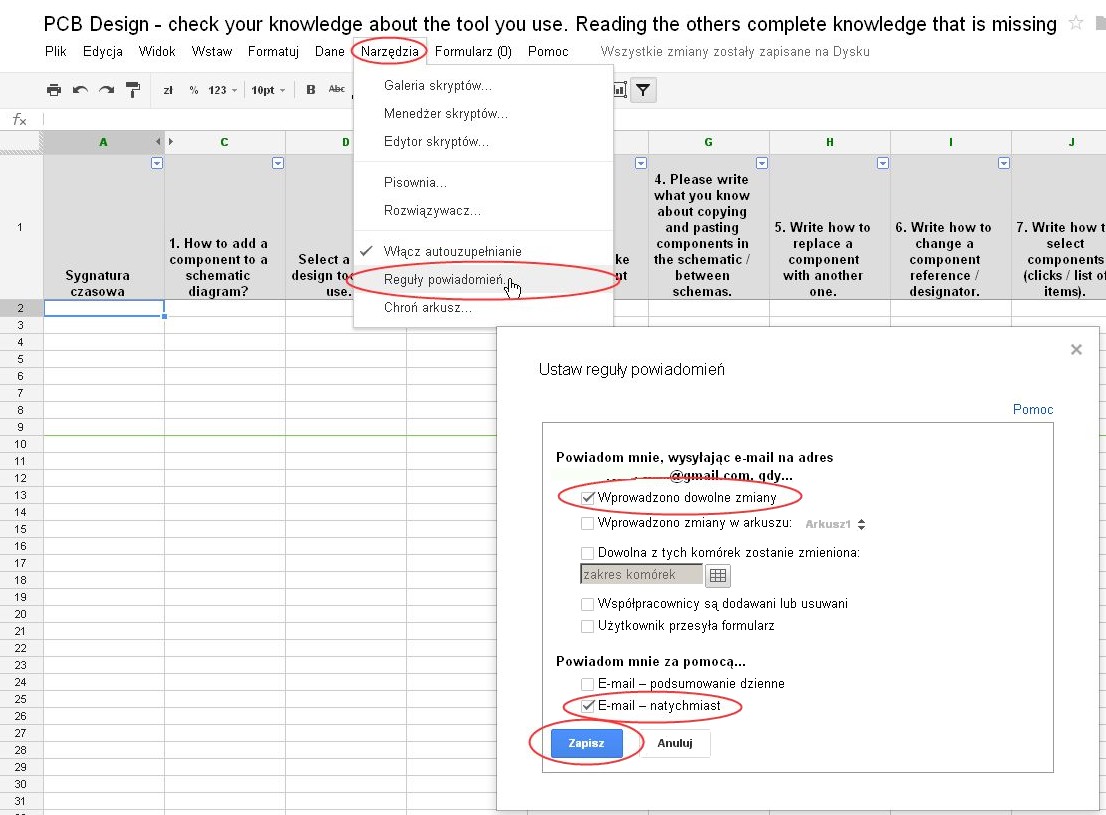Click 'Sygnatura czasowa' header cell
This screenshot has height=815, width=1106.
(104, 227)
